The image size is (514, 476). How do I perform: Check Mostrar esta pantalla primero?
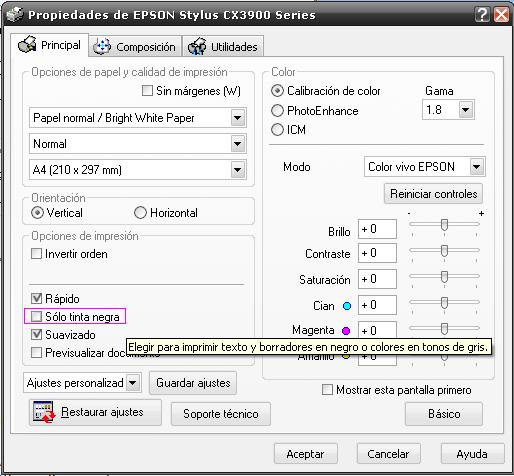(x=327, y=389)
